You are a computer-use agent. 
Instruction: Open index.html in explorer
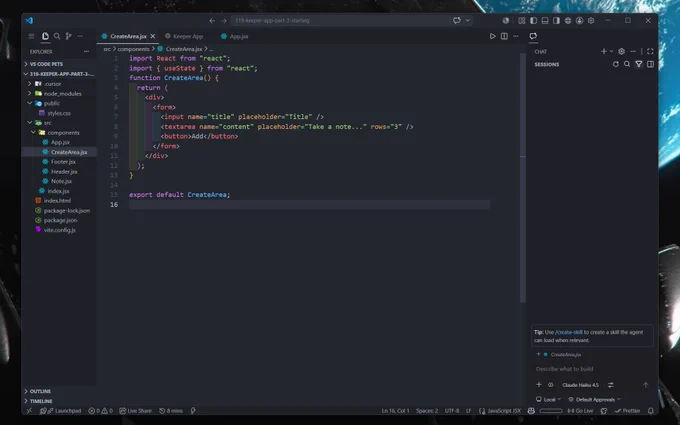tap(59, 200)
